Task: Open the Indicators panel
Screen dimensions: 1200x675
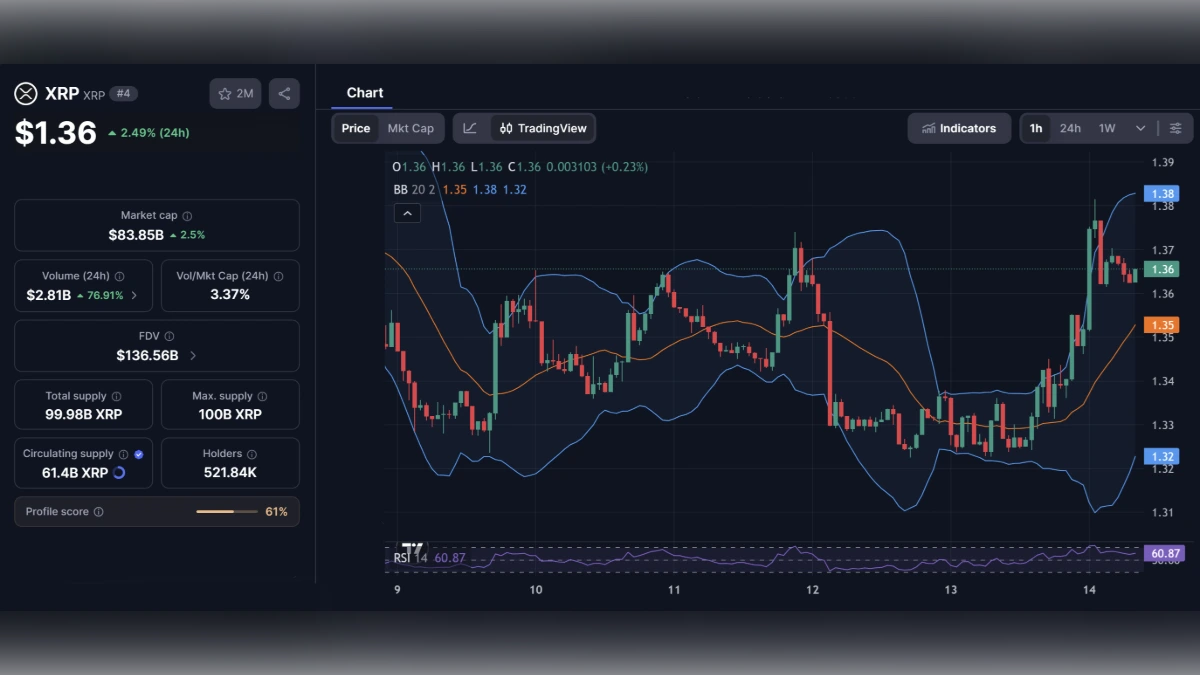Action: (958, 128)
